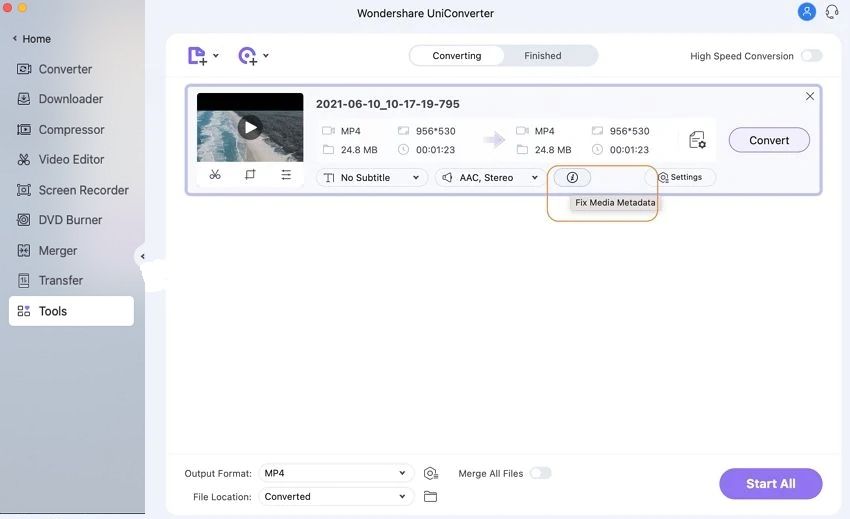Open the AAC, Stereo audio dropdown
850x519 pixels.
click(490, 178)
